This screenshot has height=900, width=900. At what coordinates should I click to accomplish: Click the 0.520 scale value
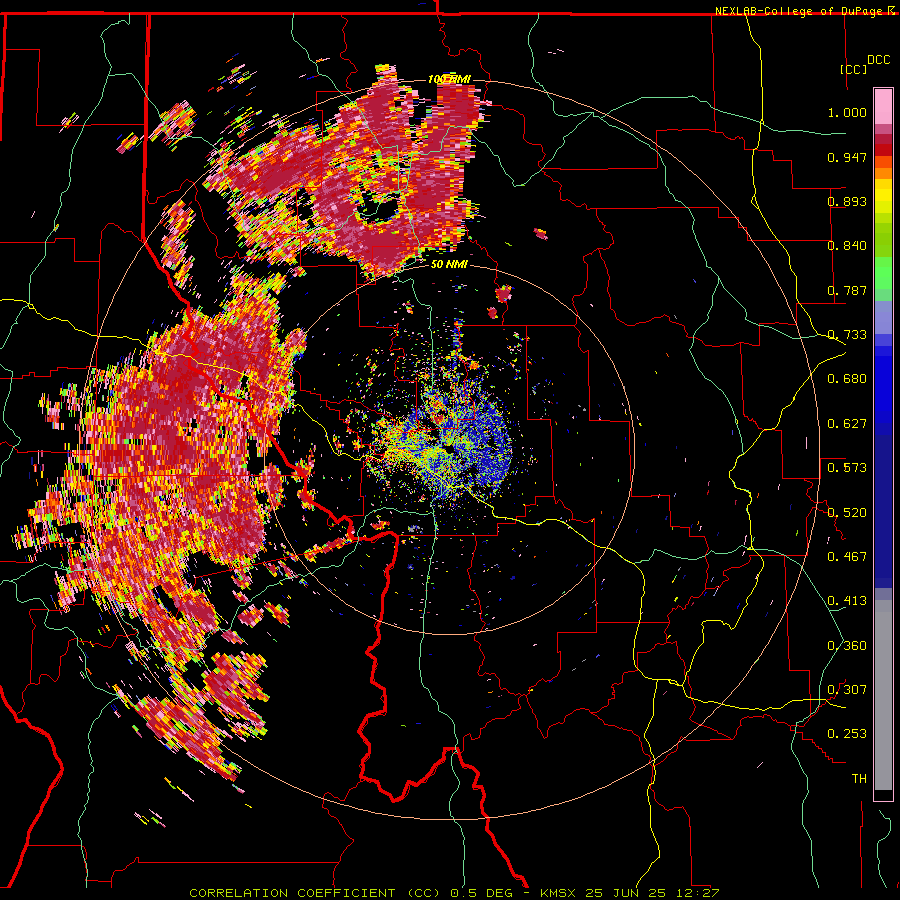coord(847,513)
